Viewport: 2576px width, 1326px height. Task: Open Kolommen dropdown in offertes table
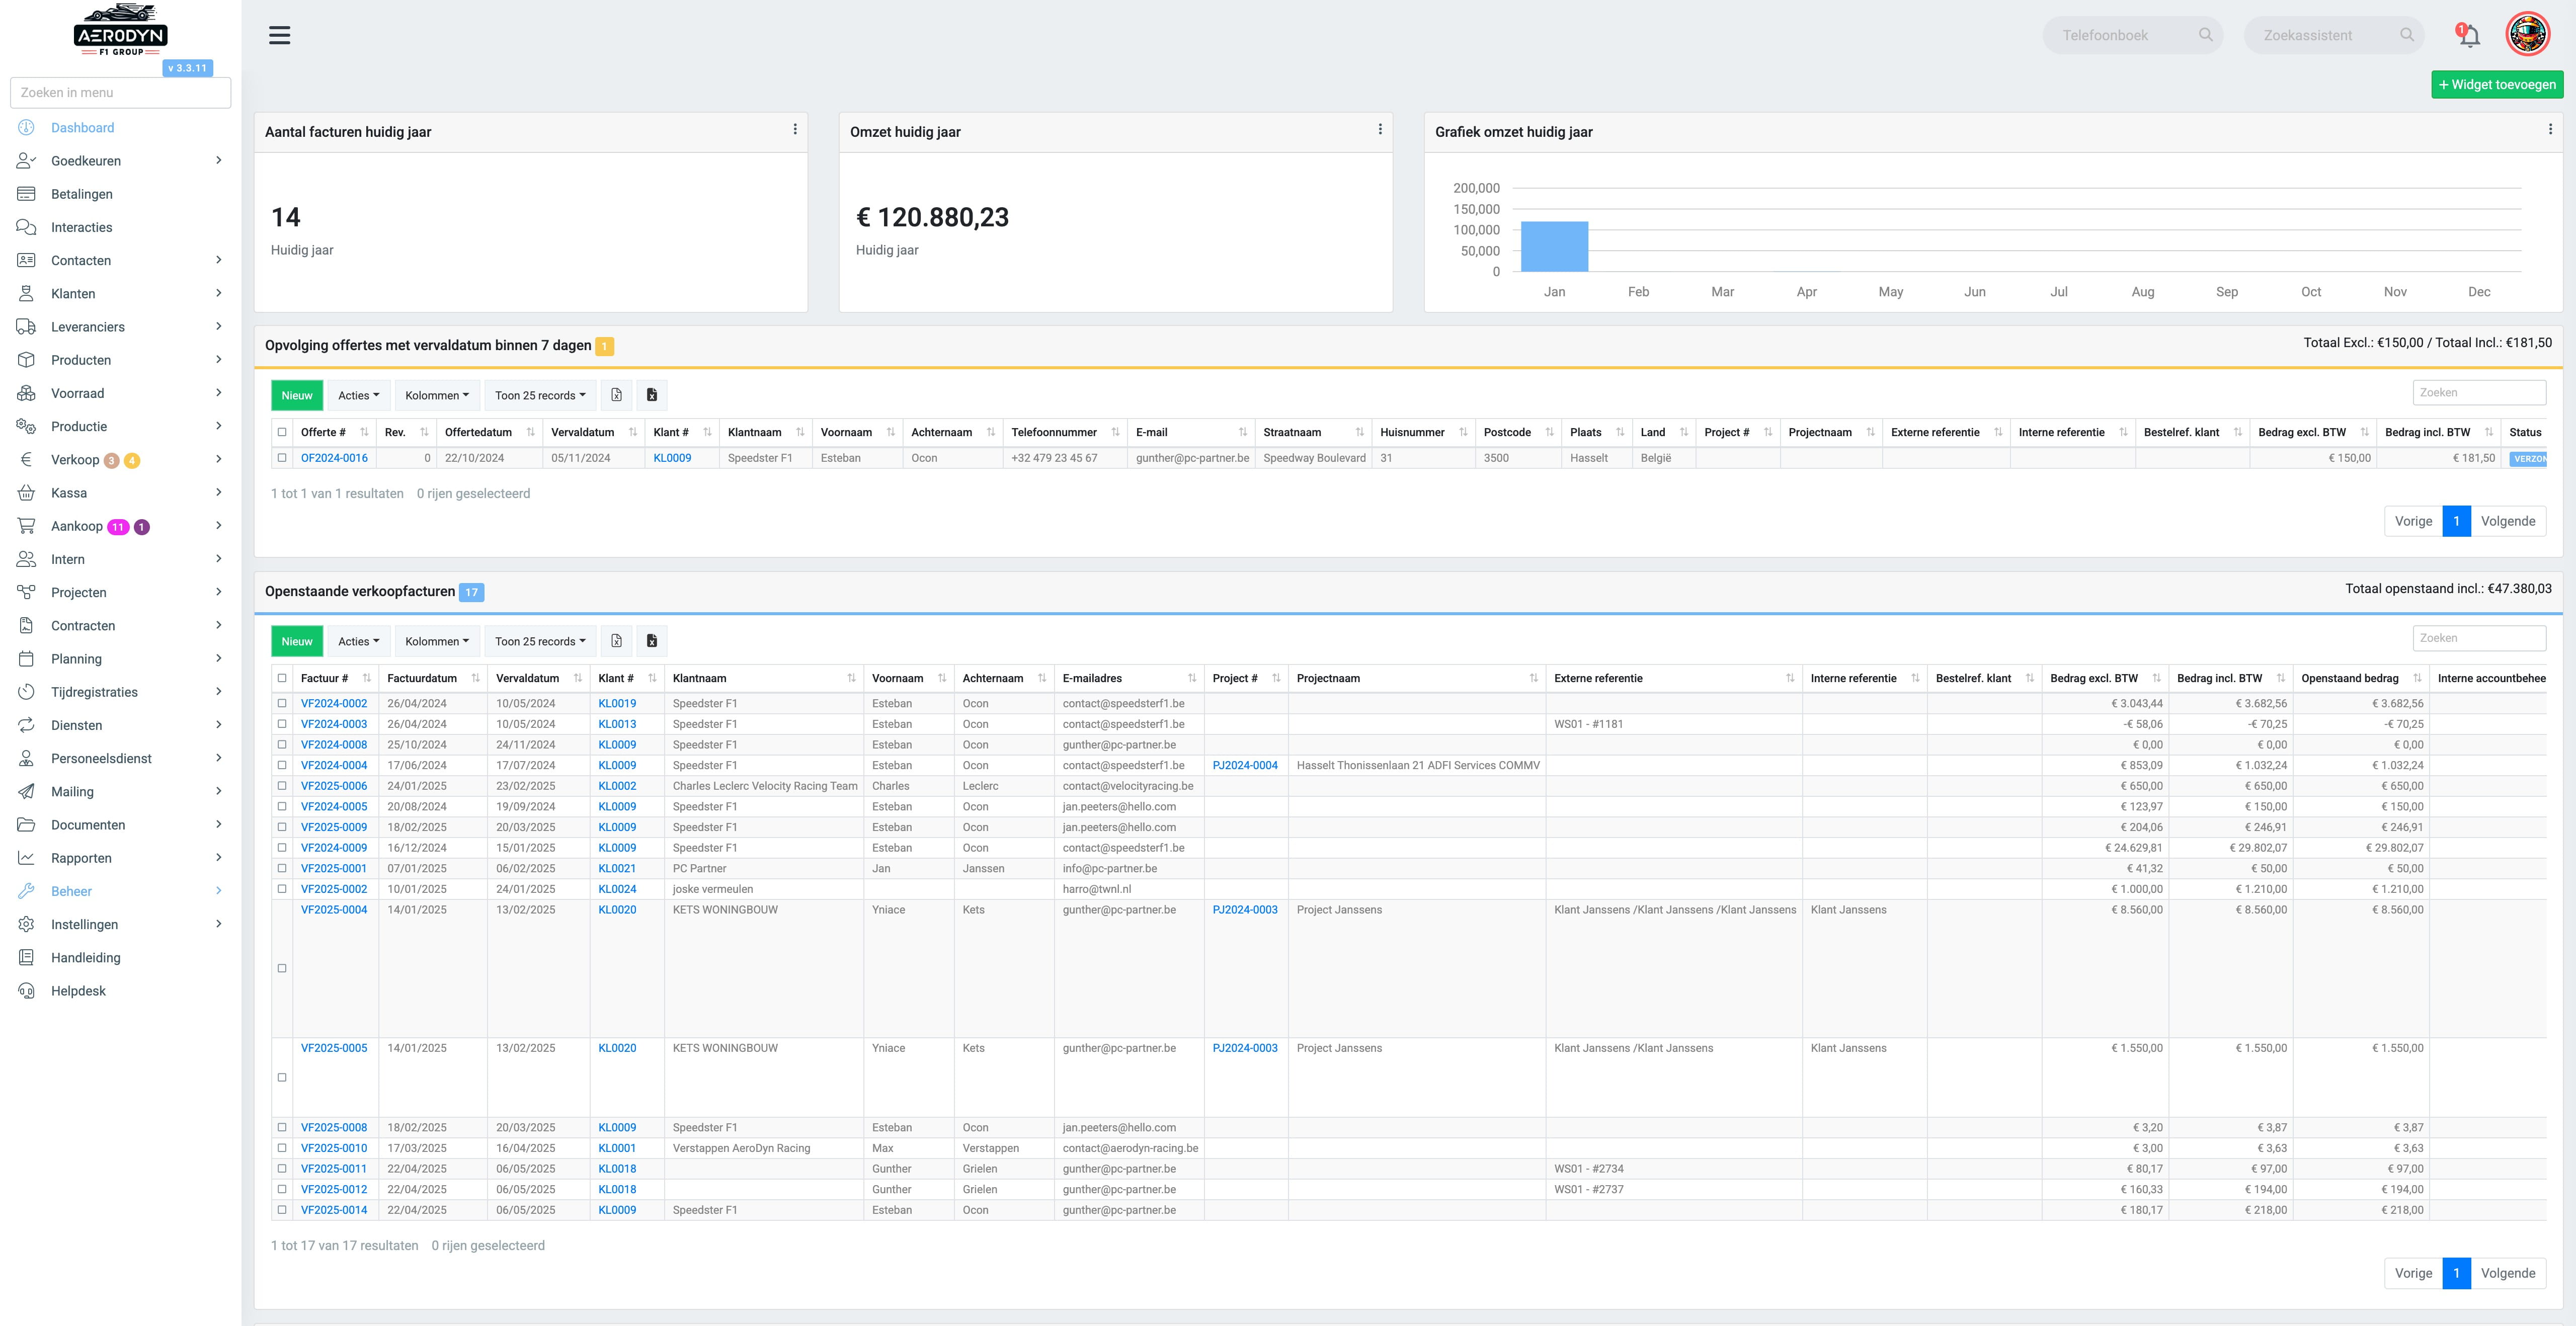pyautogui.click(x=437, y=395)
